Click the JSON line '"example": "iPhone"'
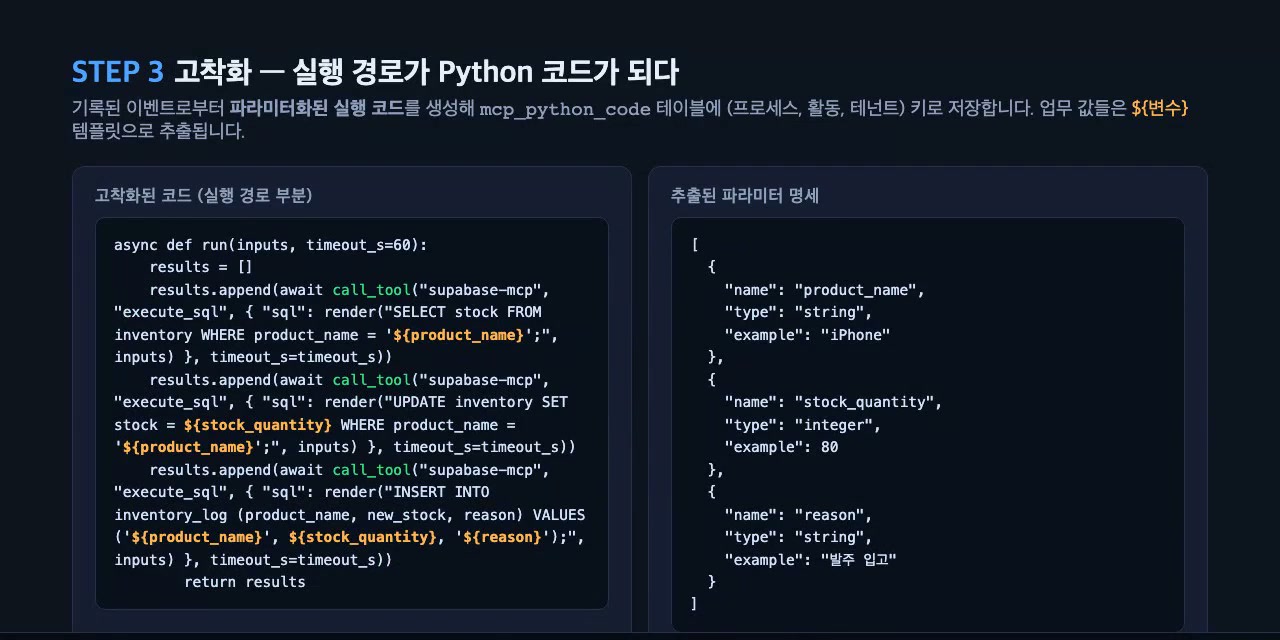The height and width of the screenshot is (640, 1280). pos(808,335)
